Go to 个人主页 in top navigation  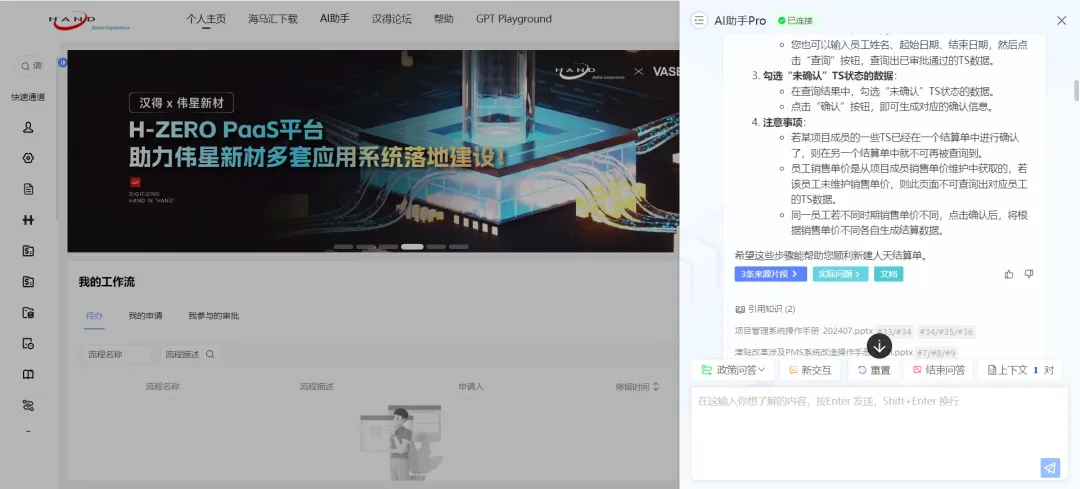206,19
